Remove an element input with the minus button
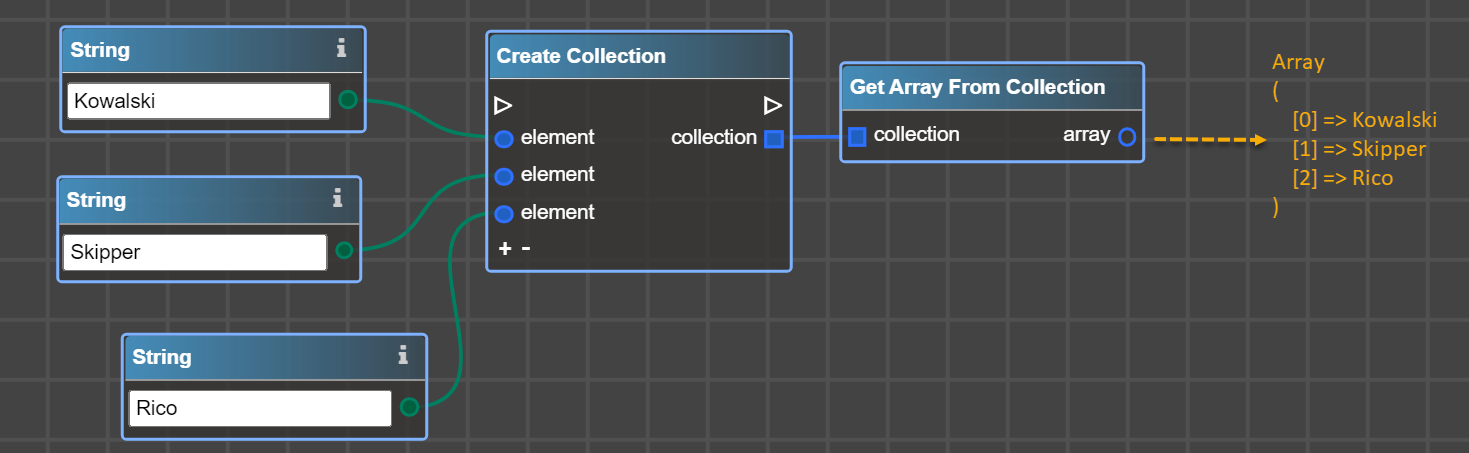1469x453 pixels. [x=526, y=248]
